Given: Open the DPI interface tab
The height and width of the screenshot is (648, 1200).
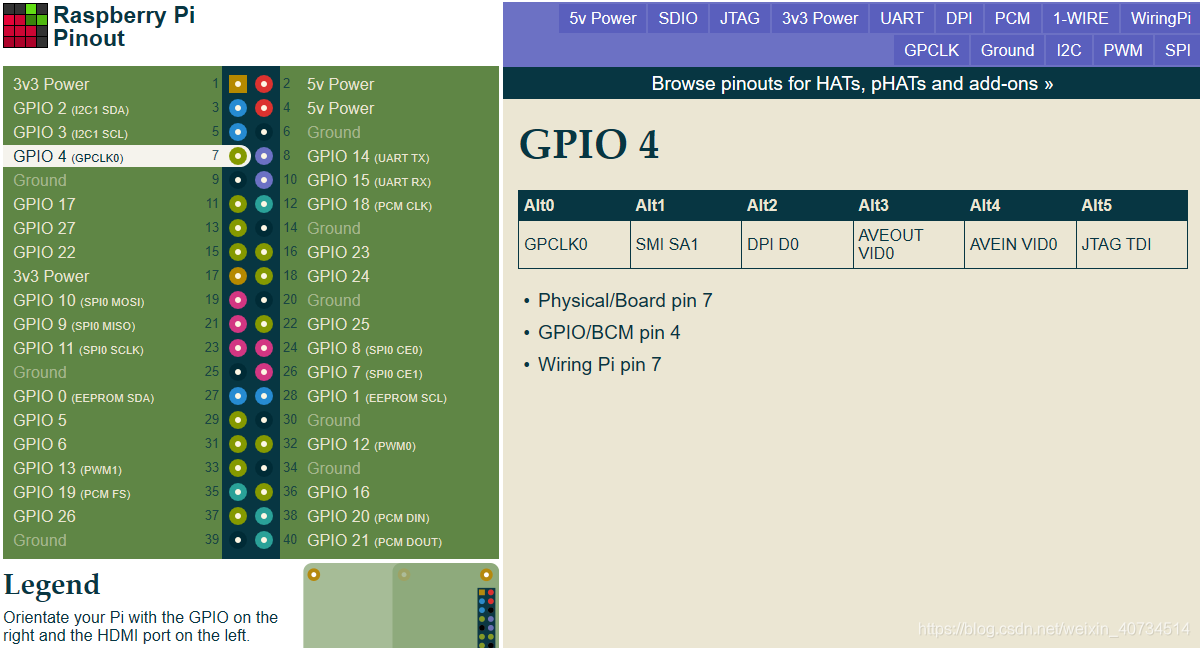Looking at the screenshot, I should point(959,18).
